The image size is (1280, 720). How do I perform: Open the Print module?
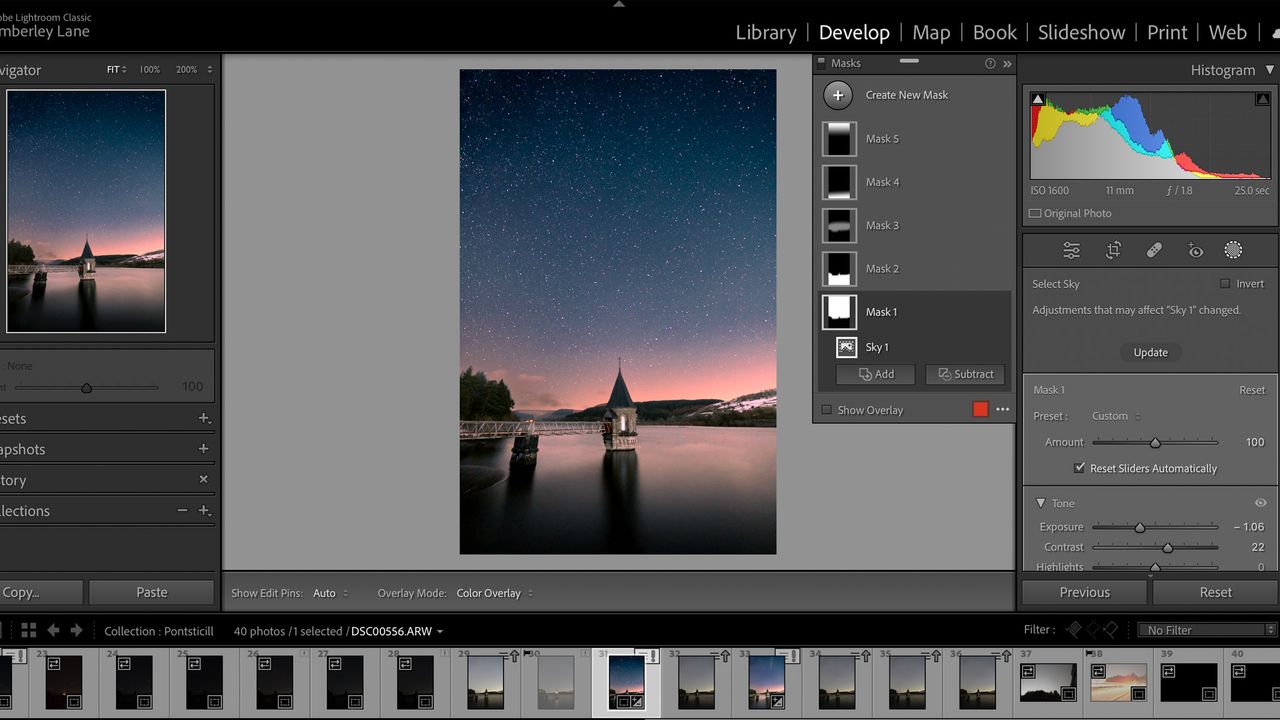[x=1167, y=32]
